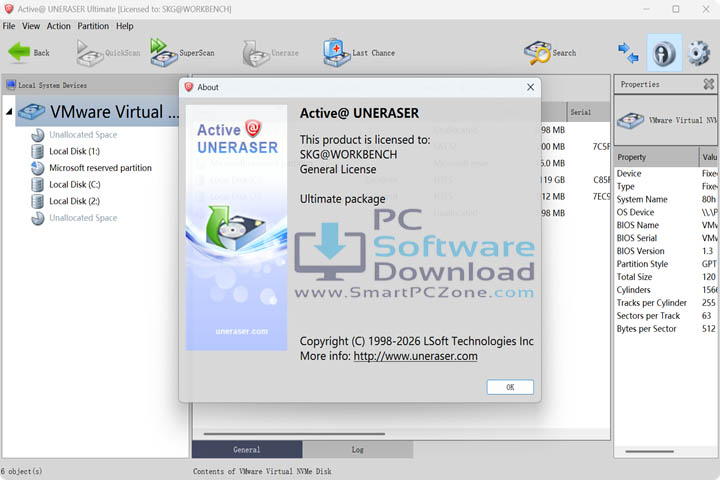Collapse the VMware Virtual disk tree node

[x=9, y=112]
